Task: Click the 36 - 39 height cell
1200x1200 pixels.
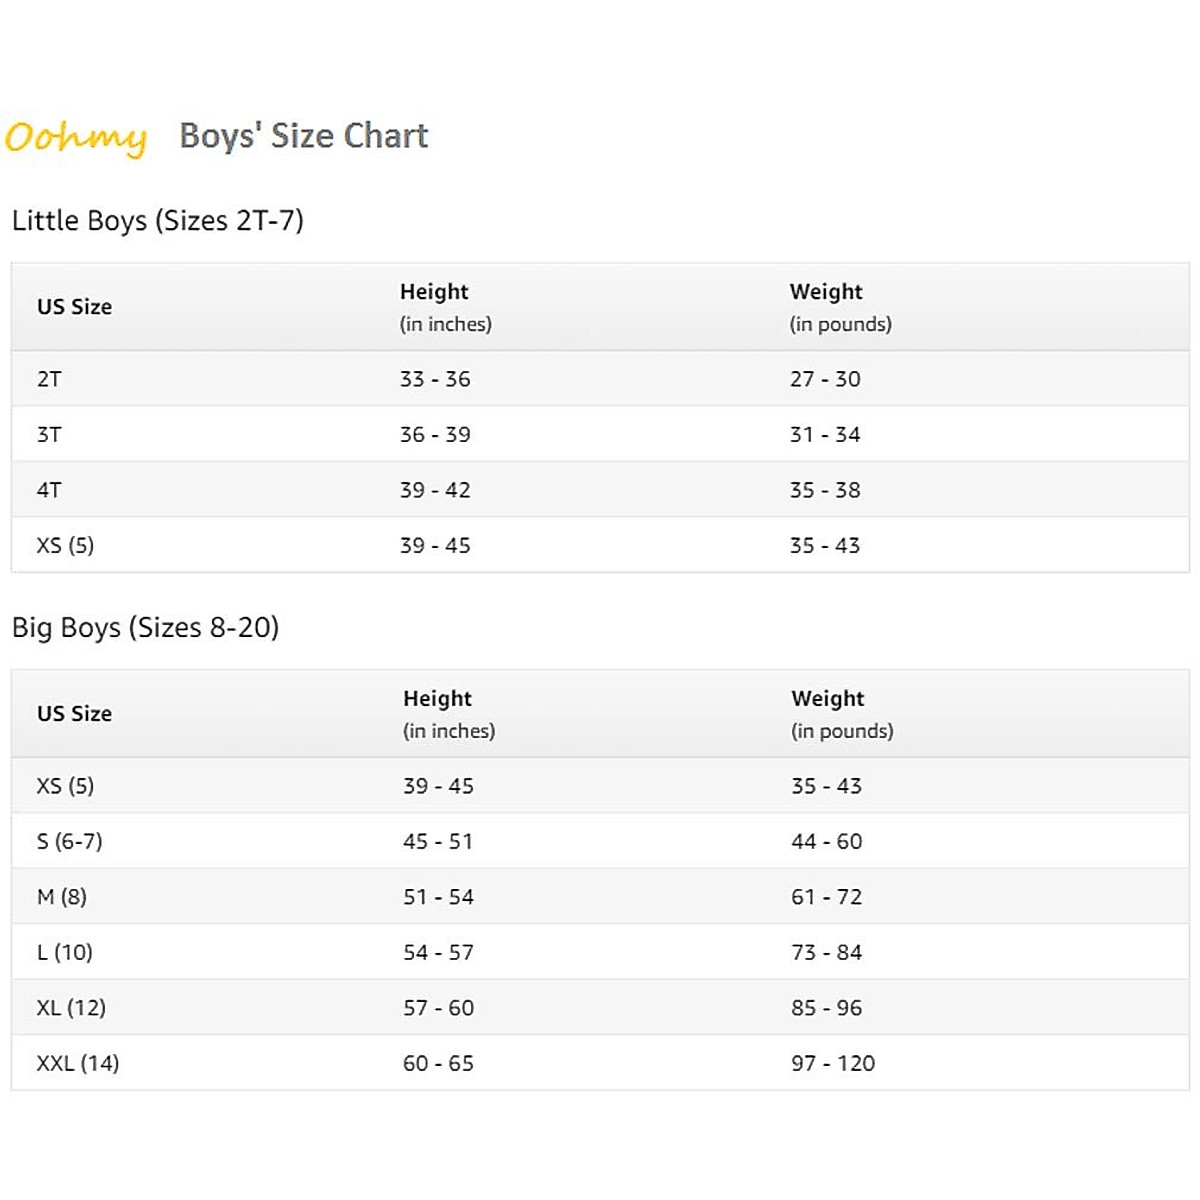Action: (435, 435)
